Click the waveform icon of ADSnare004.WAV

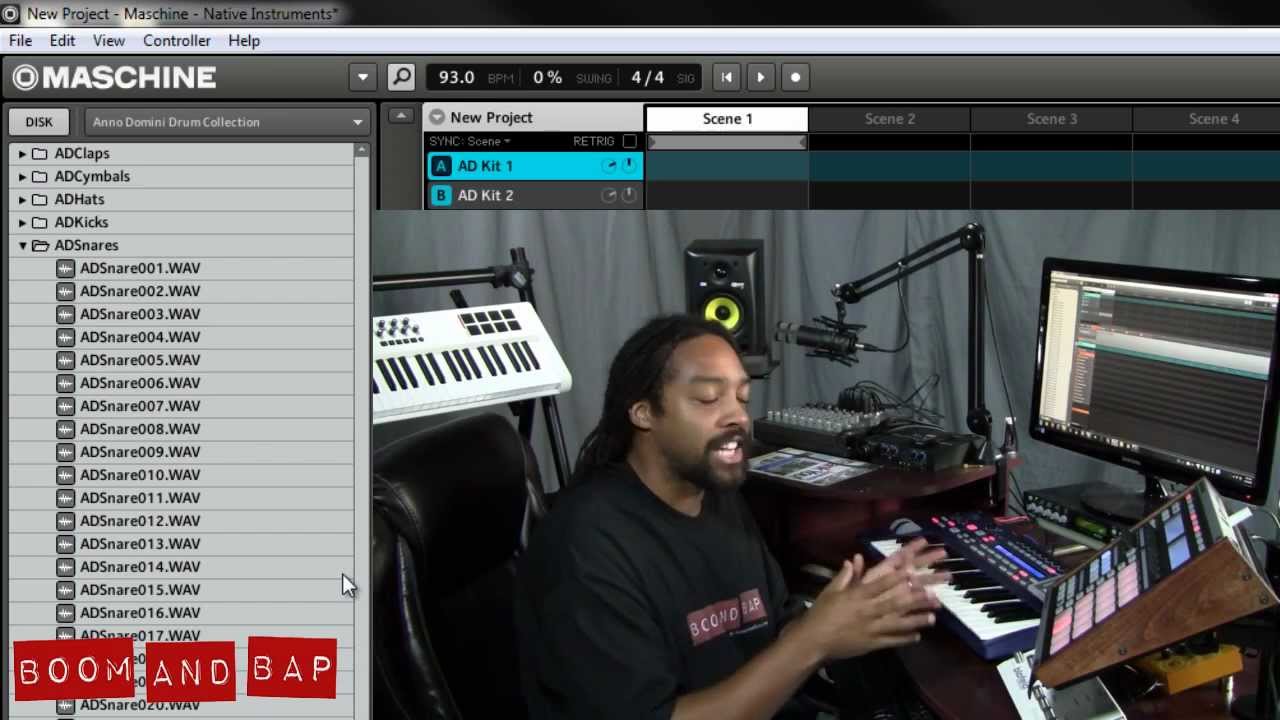[66, 337]
